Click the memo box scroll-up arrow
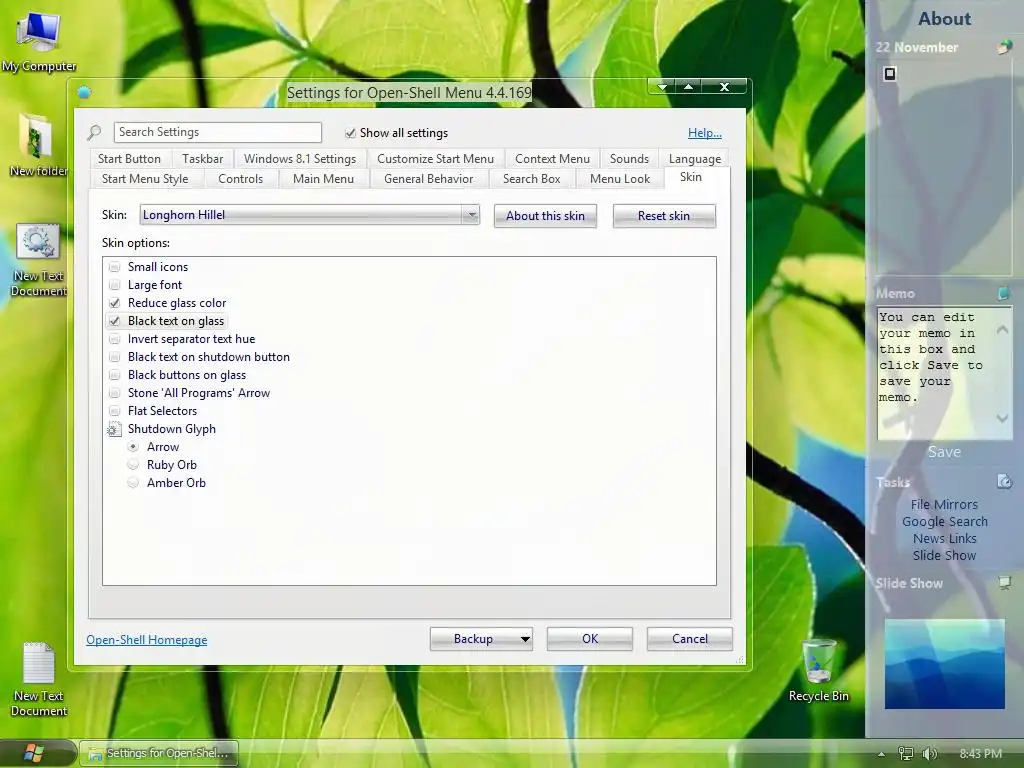 pyautogui.click(x=1002, y=330)
